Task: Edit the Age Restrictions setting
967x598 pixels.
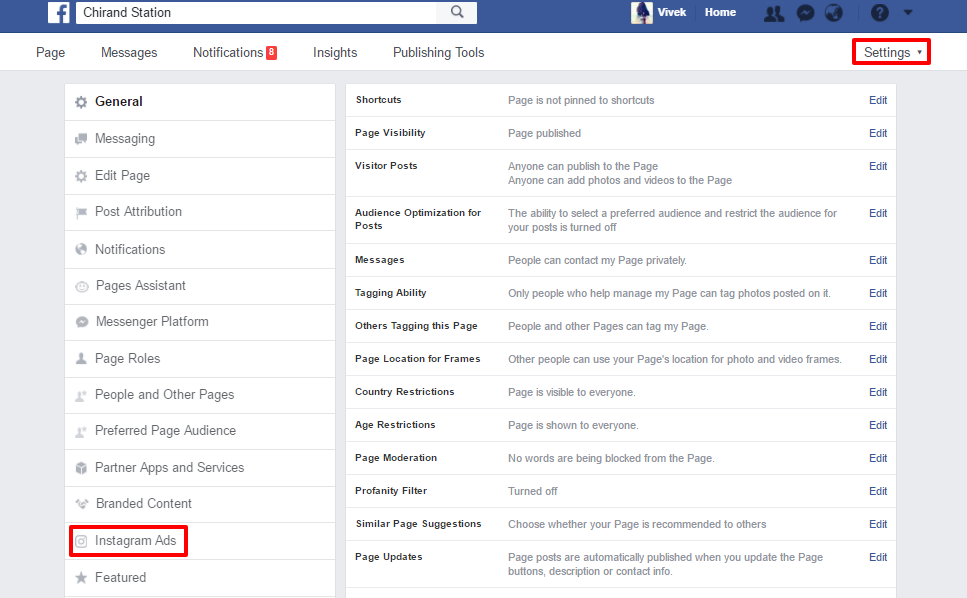Action: tap(878, 425)
